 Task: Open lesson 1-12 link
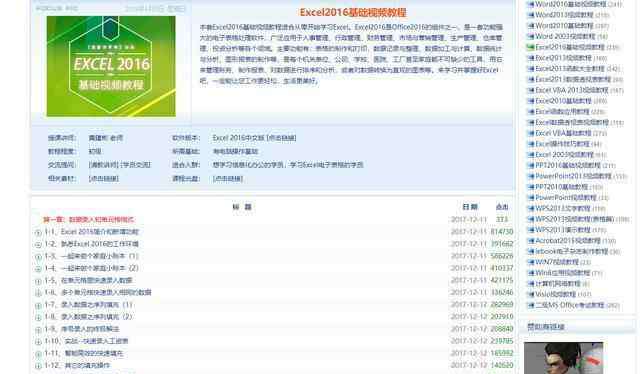[77, 365]
